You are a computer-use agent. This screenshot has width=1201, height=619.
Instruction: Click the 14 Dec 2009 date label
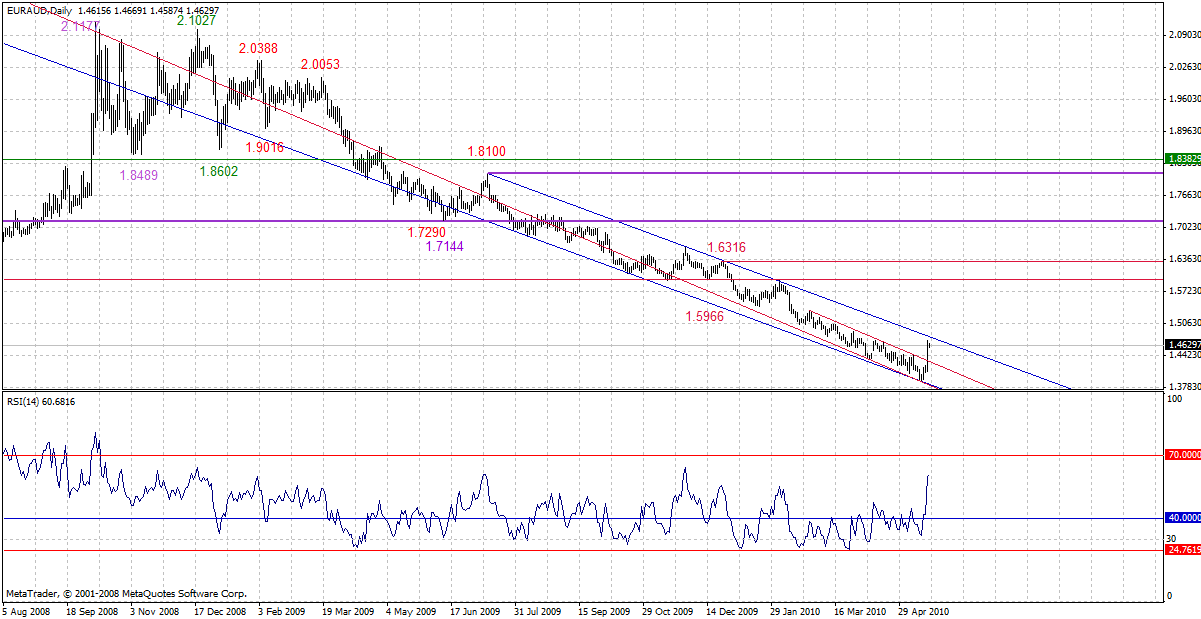tap(730, 611)
